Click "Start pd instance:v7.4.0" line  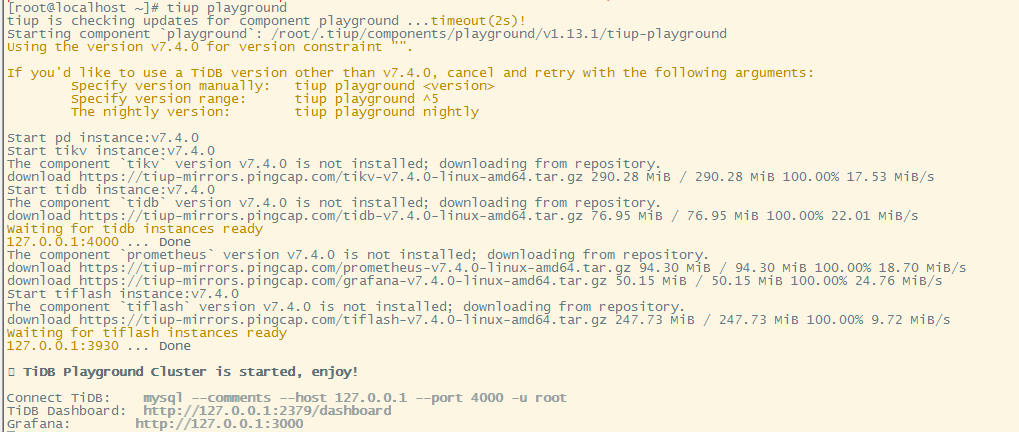click(x=102, y=137)
